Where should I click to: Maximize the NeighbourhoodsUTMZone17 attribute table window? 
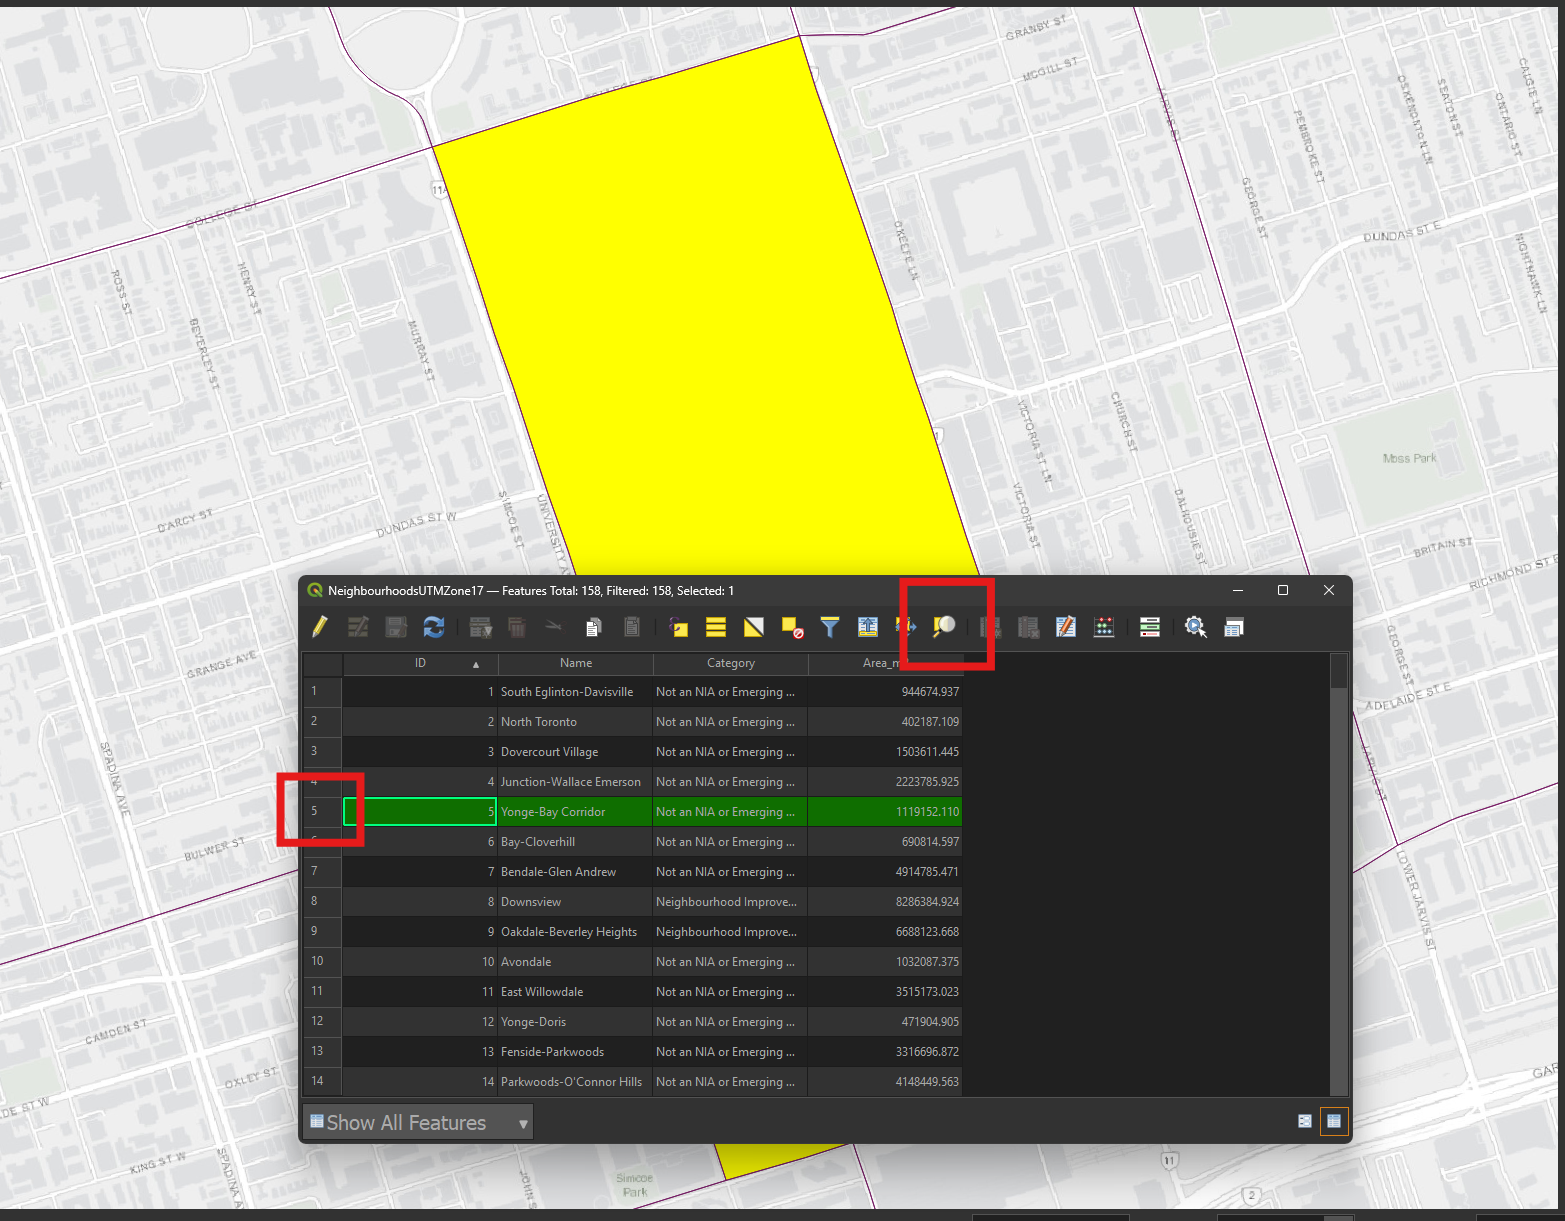(1283, 590)
